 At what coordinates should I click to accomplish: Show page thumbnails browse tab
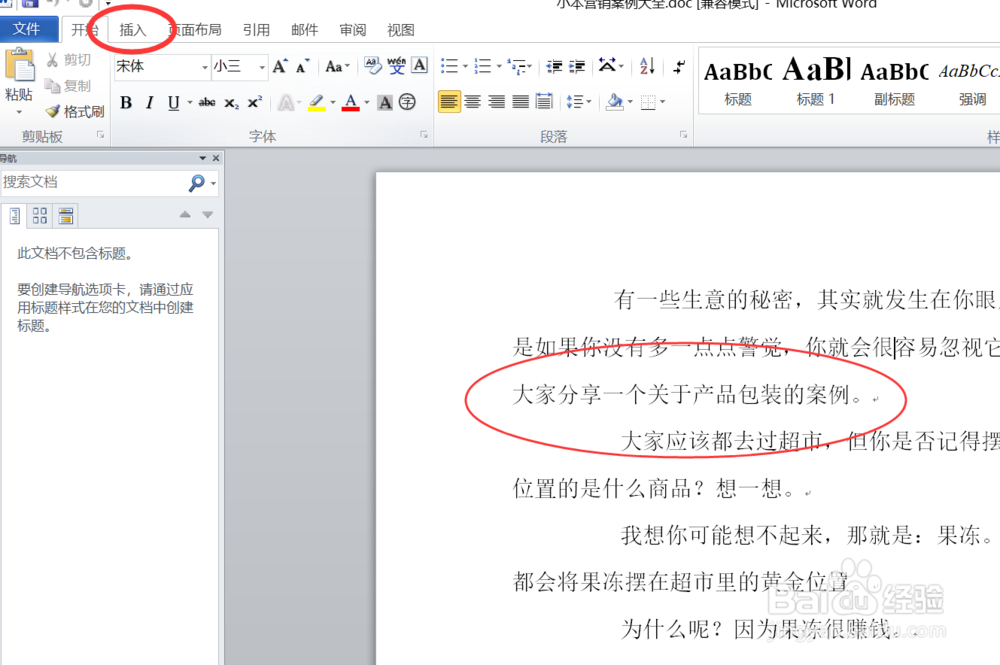pos(40,216)
